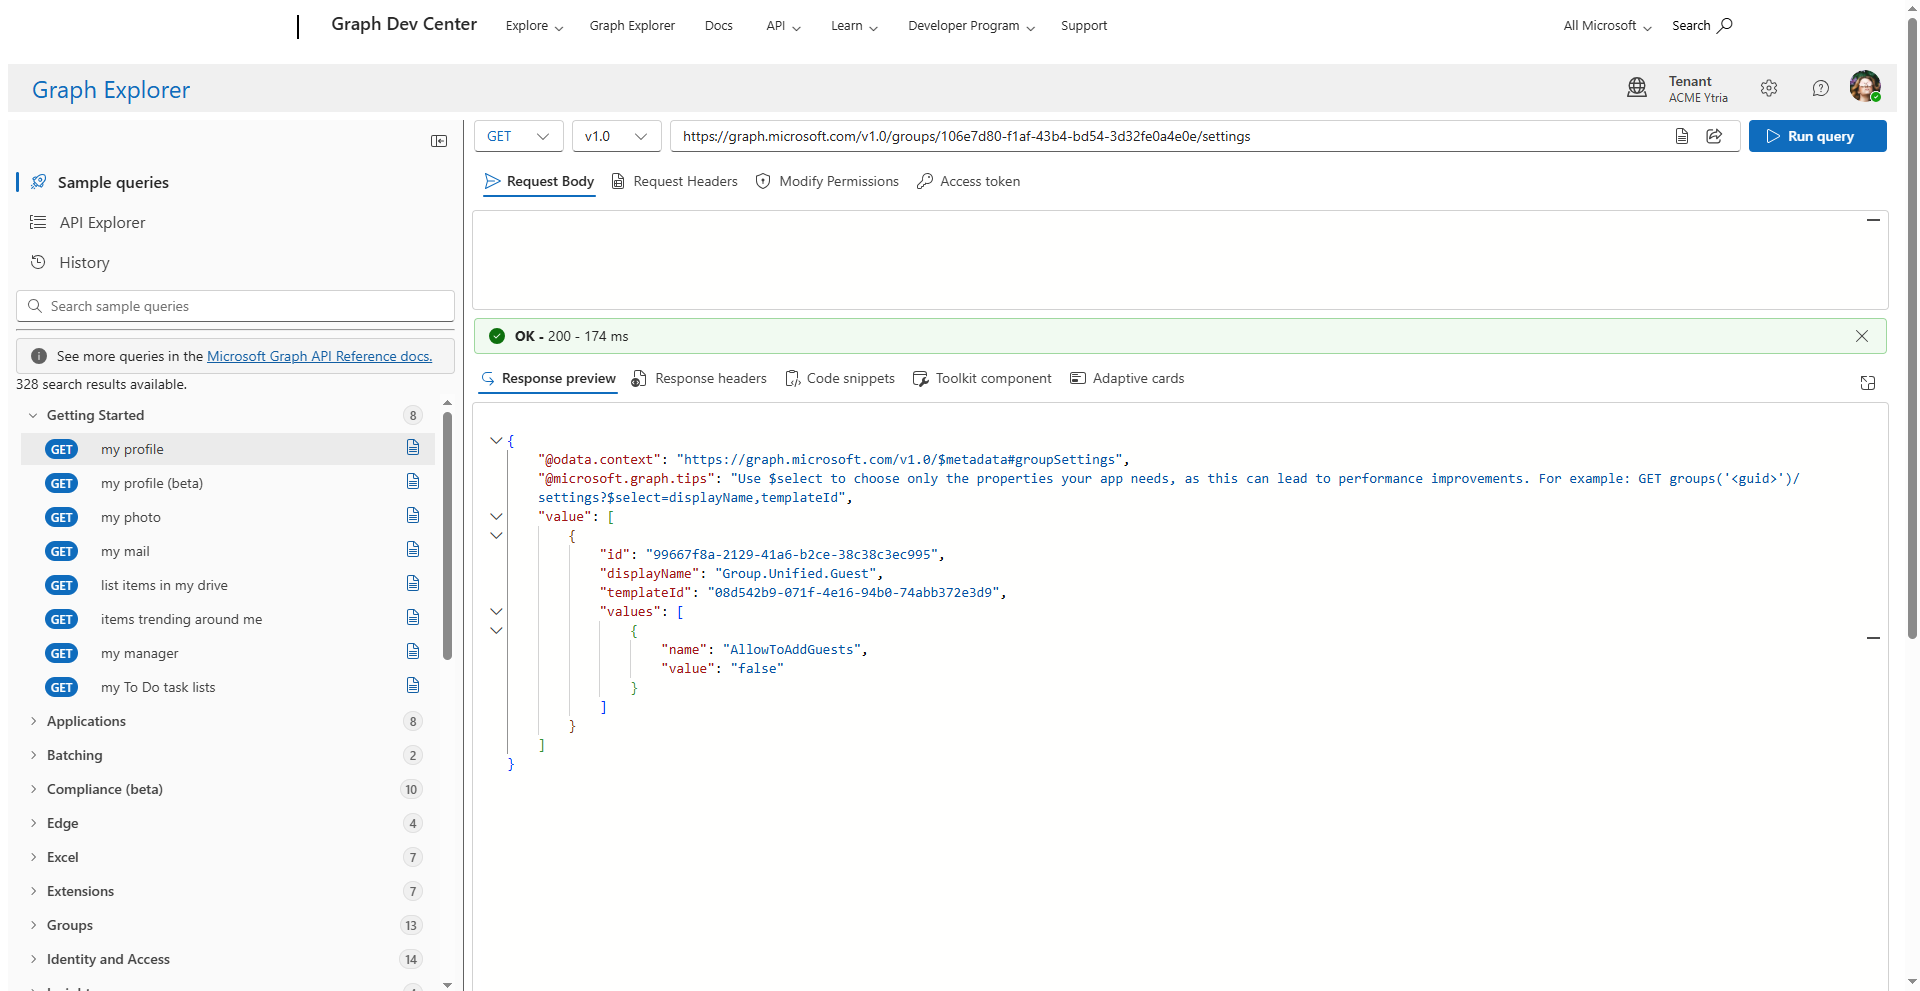Click the History clock icon
Viewport: 1920px width, 991px height.
(x=38, y=262)
